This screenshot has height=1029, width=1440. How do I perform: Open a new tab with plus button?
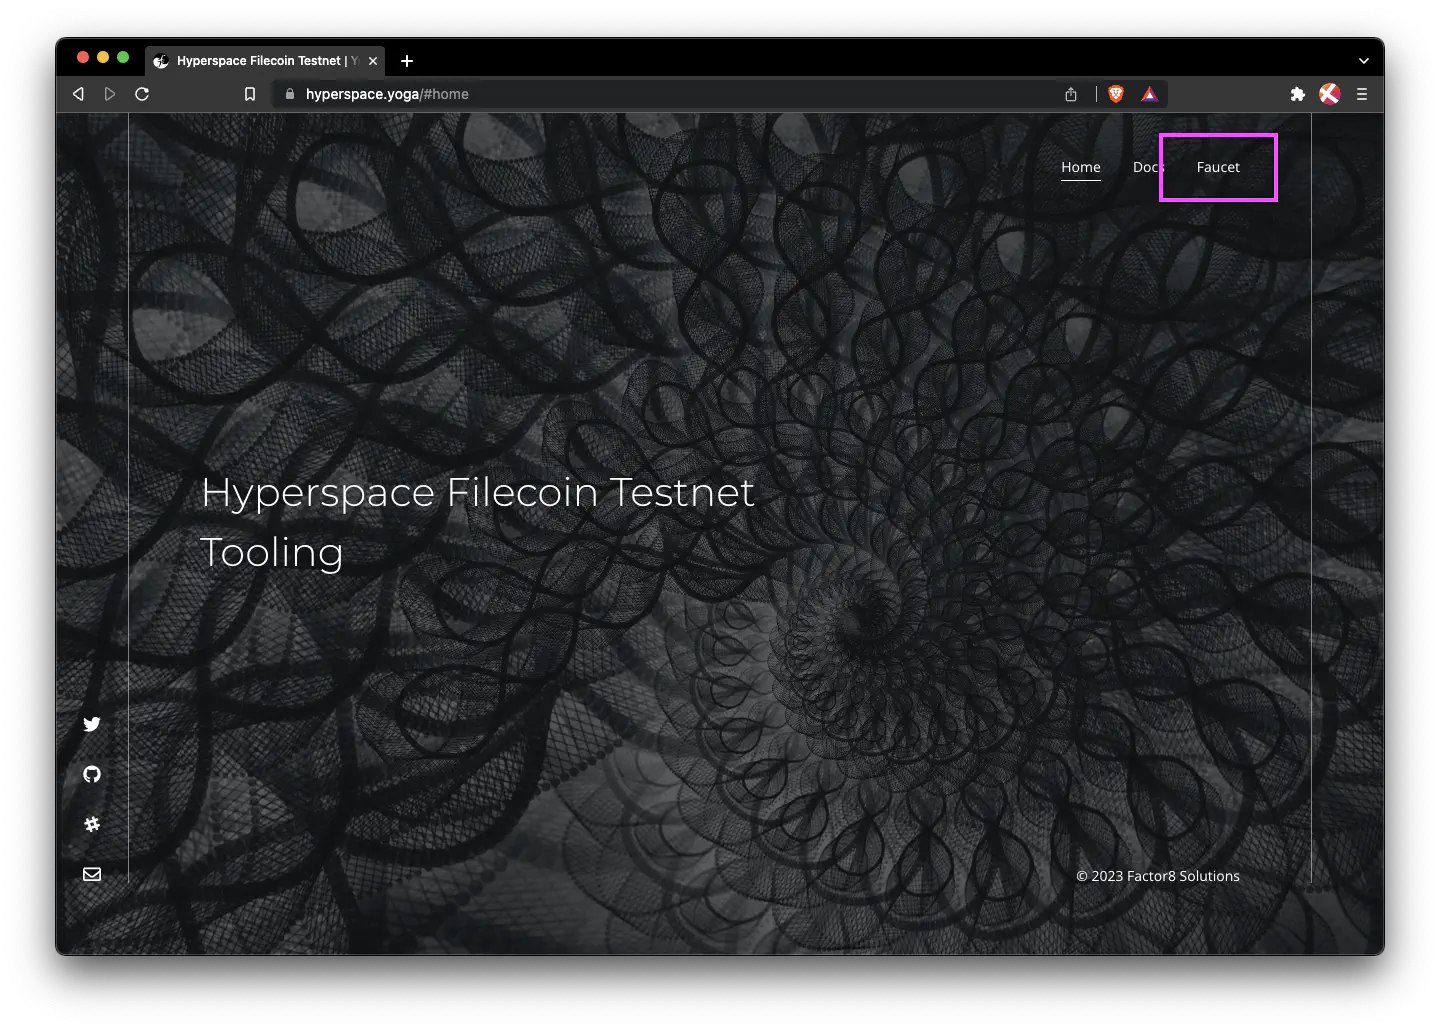pyautogui.click(x=407, y=61)
